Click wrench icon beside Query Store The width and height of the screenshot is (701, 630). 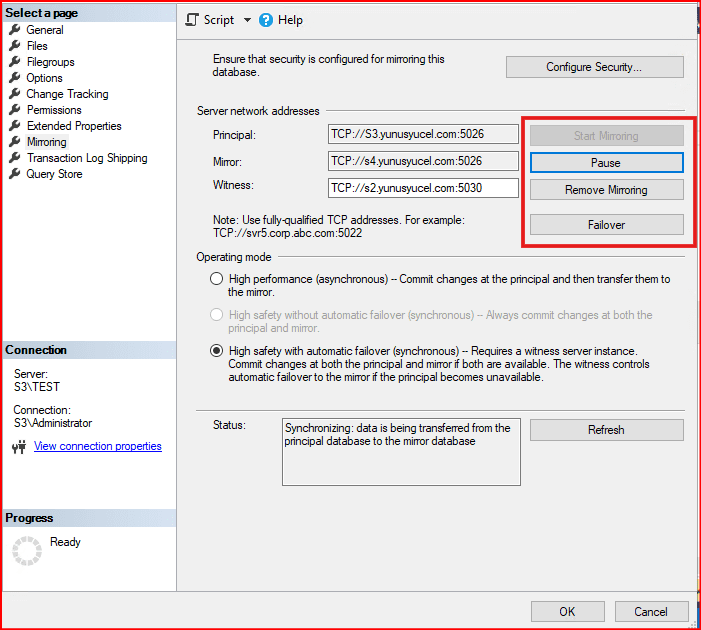(x=15, y=174)
